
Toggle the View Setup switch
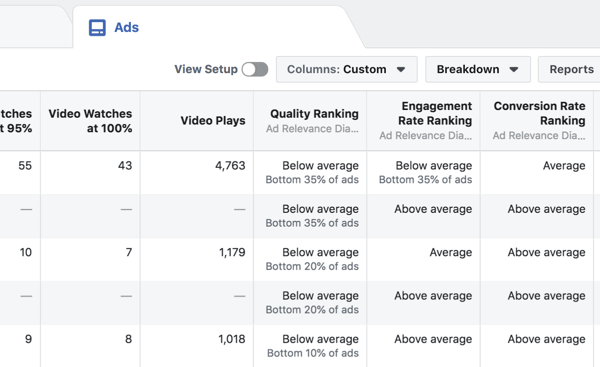pyautogui.click(x=255, y=69)
